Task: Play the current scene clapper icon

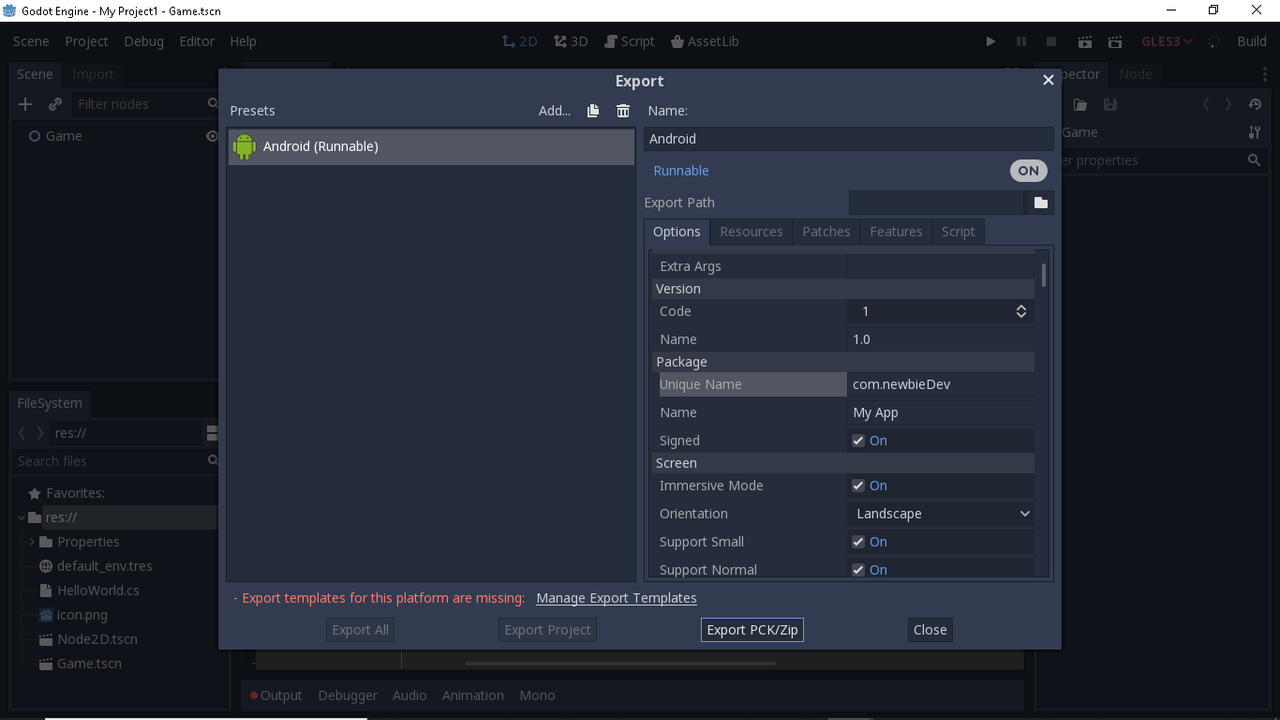Action: pyautogui.click(x=1085, y=41)
